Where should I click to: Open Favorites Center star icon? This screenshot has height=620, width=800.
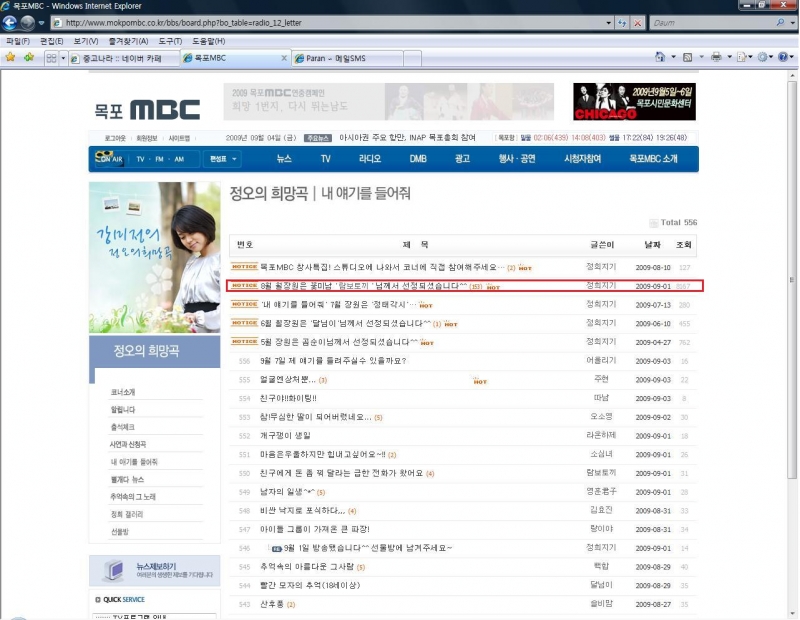pos(10,58)
